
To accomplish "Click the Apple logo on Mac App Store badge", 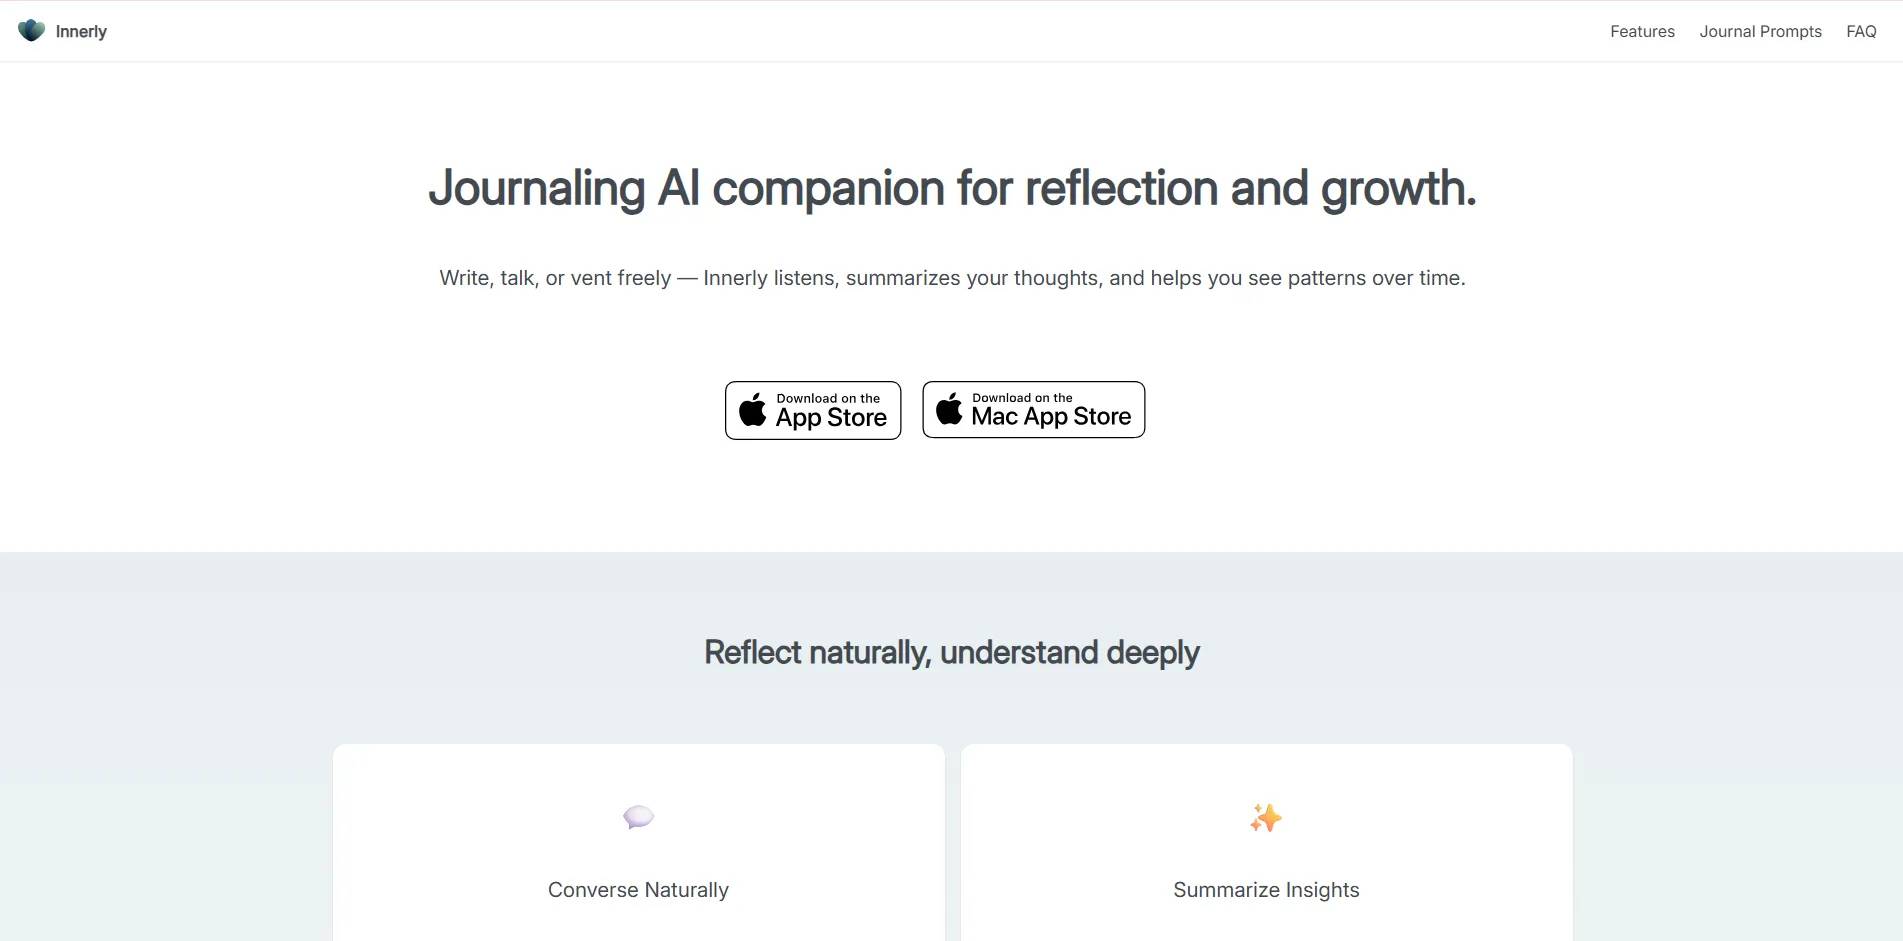I will [x=949, y=408].
